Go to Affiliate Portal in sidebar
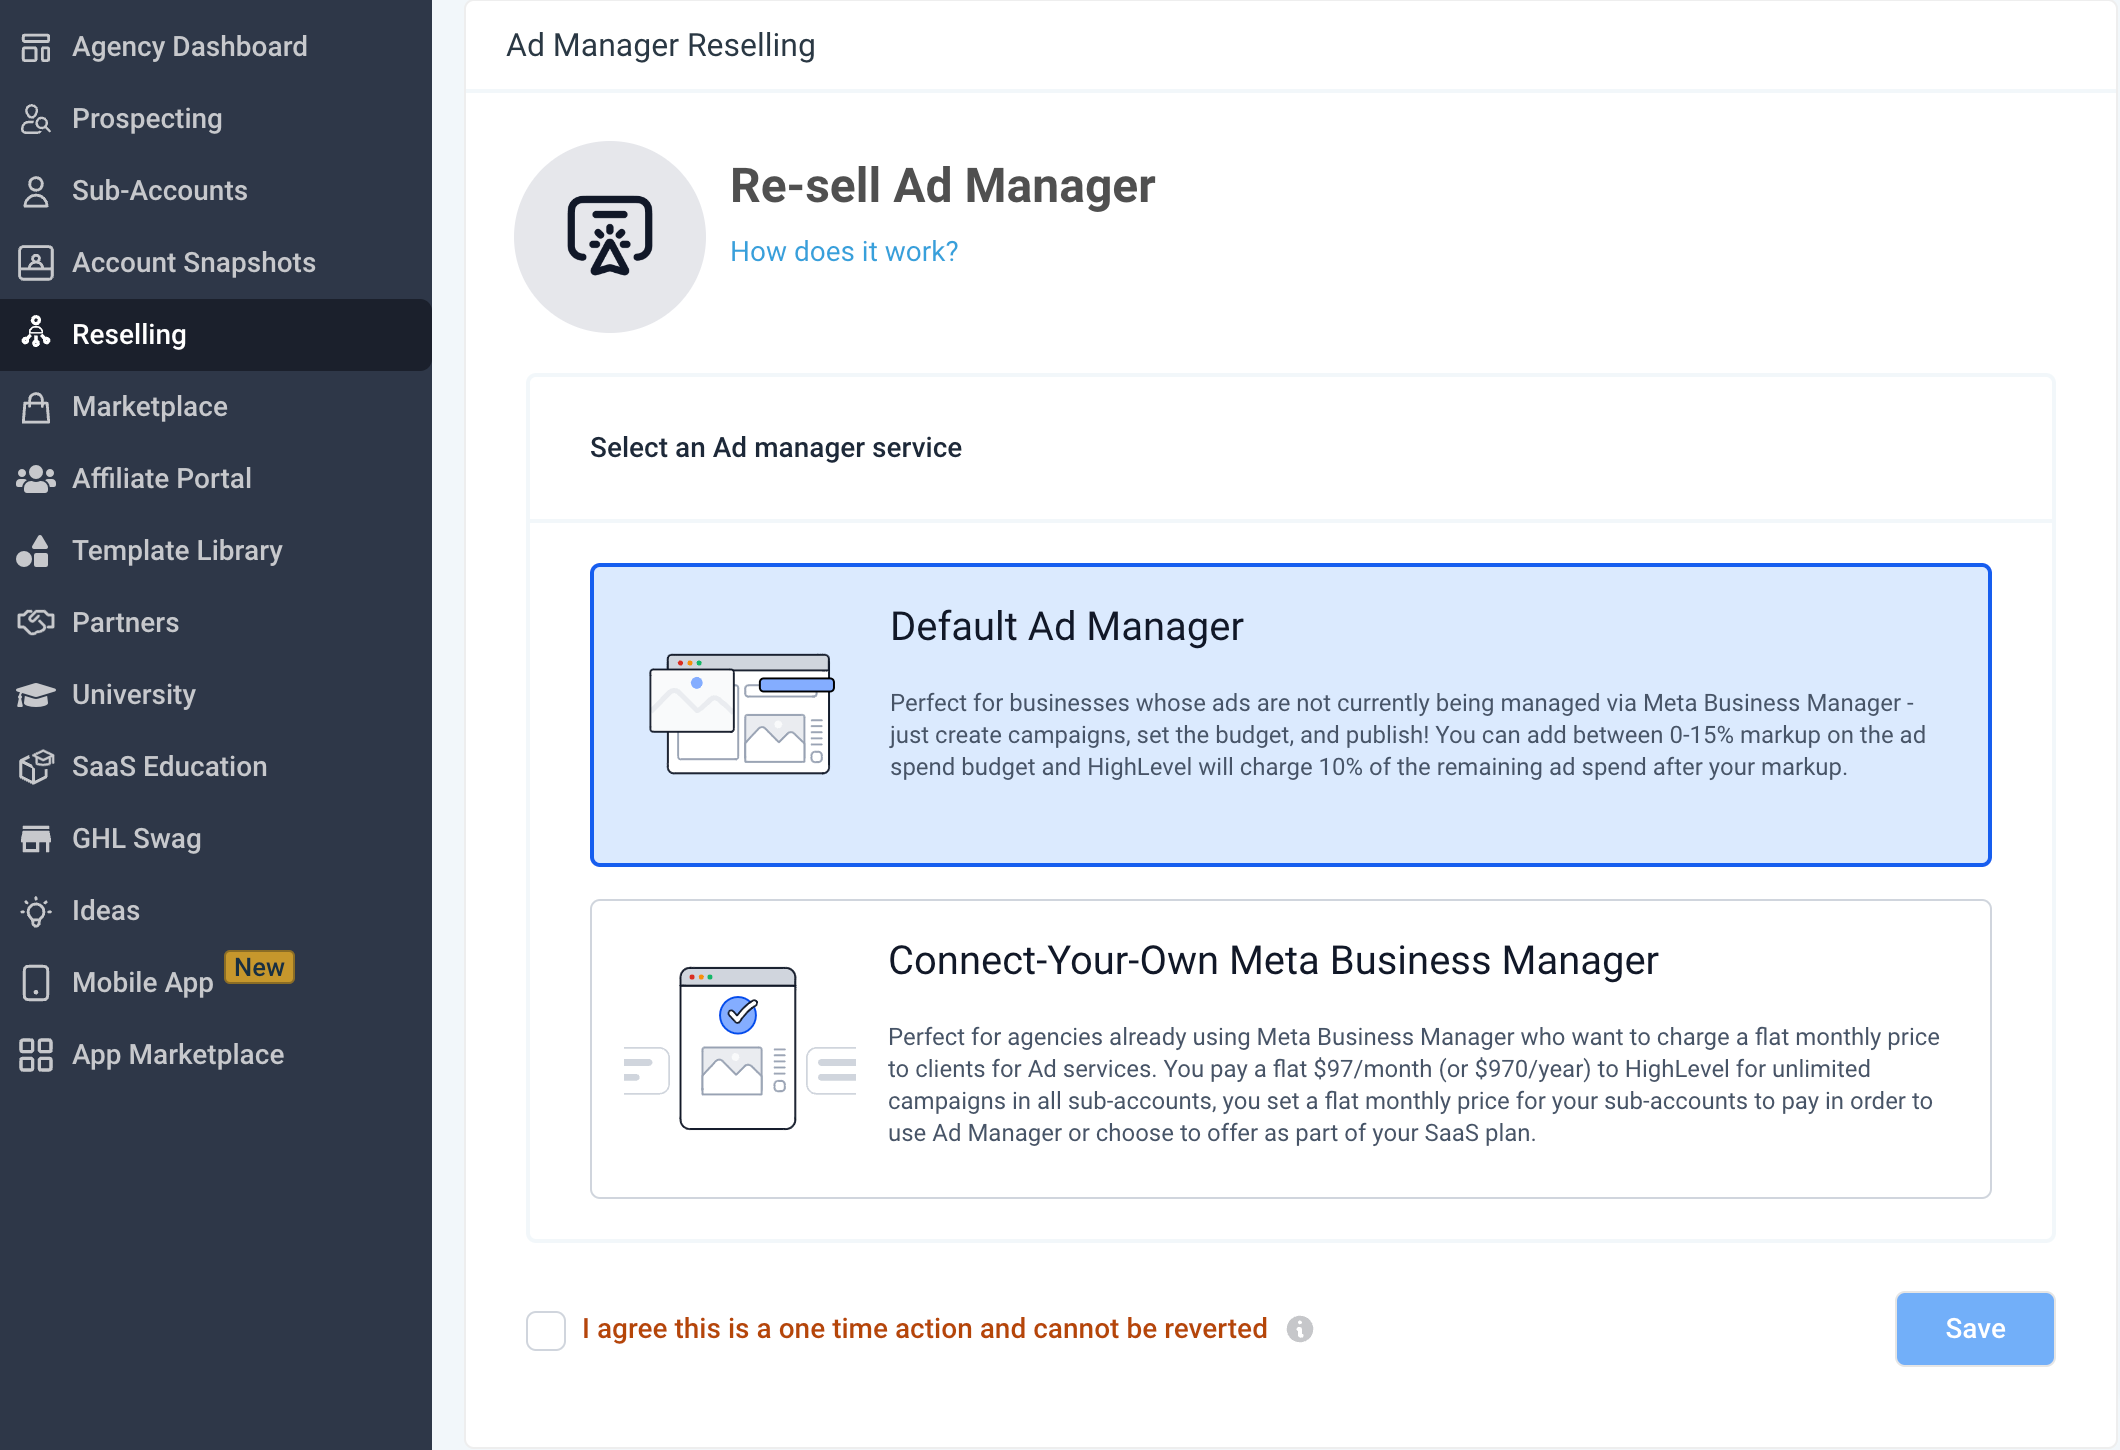The height and width of the screenshot is (1450, 2120). click(x=162, y=479)
